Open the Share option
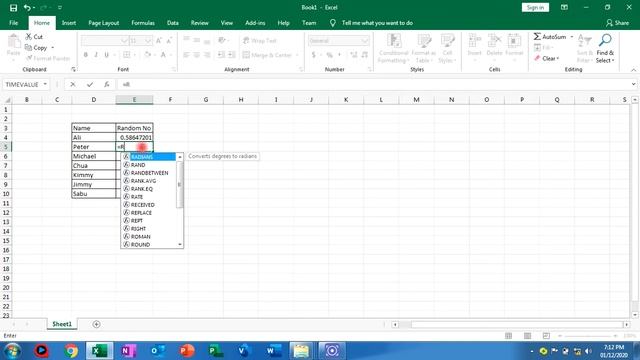 pyautogui.click(x=617, y=23)
